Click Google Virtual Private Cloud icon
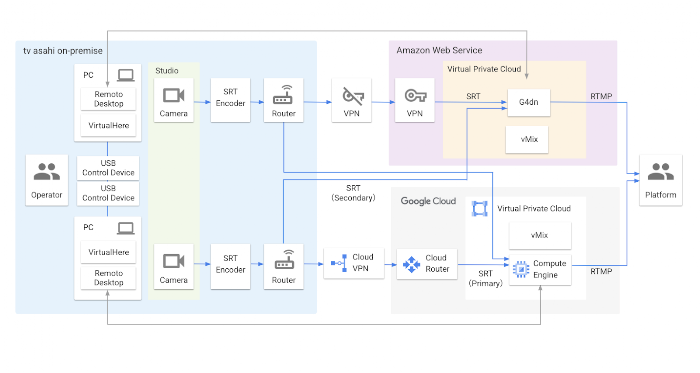The width and height of the screenshot is (700, 373). (x=479, y=208)
